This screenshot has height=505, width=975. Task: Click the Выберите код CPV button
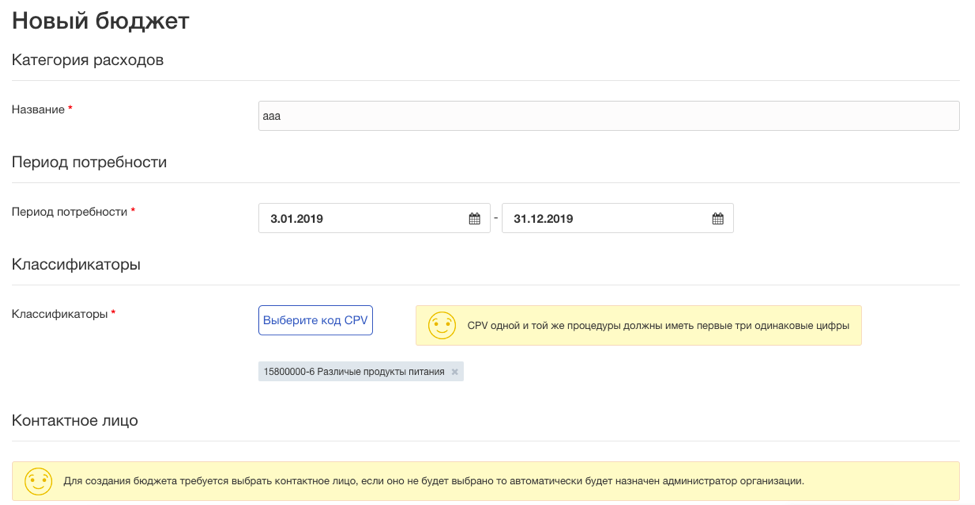315,320
